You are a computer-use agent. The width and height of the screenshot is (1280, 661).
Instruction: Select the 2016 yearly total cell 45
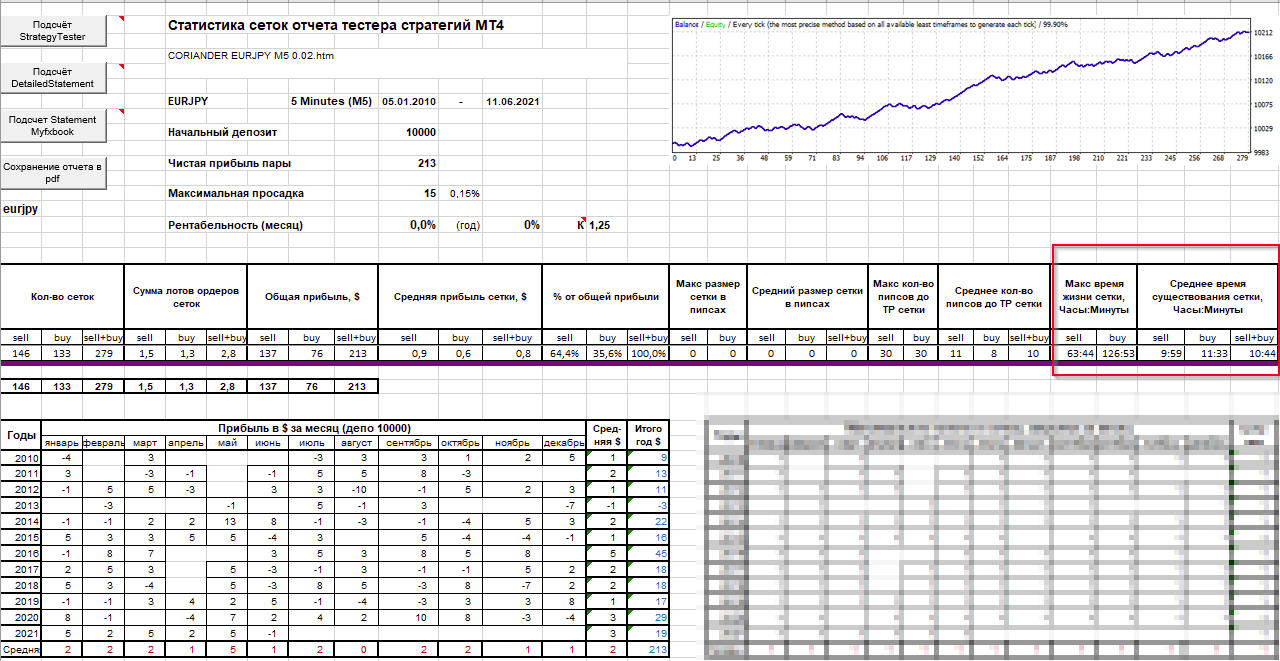(x=649, y=553)
